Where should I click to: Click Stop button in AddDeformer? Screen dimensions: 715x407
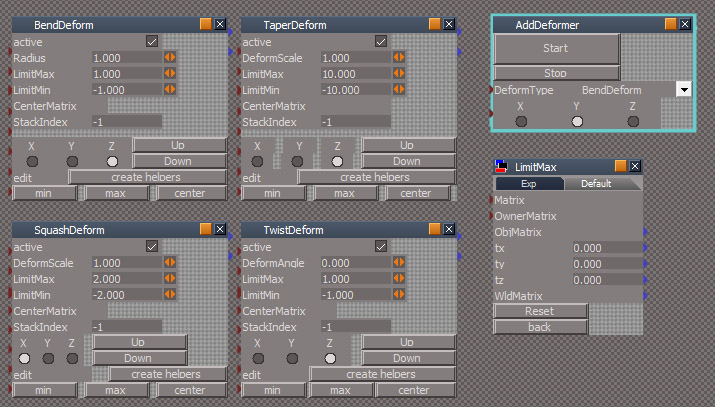coord(556,72)
